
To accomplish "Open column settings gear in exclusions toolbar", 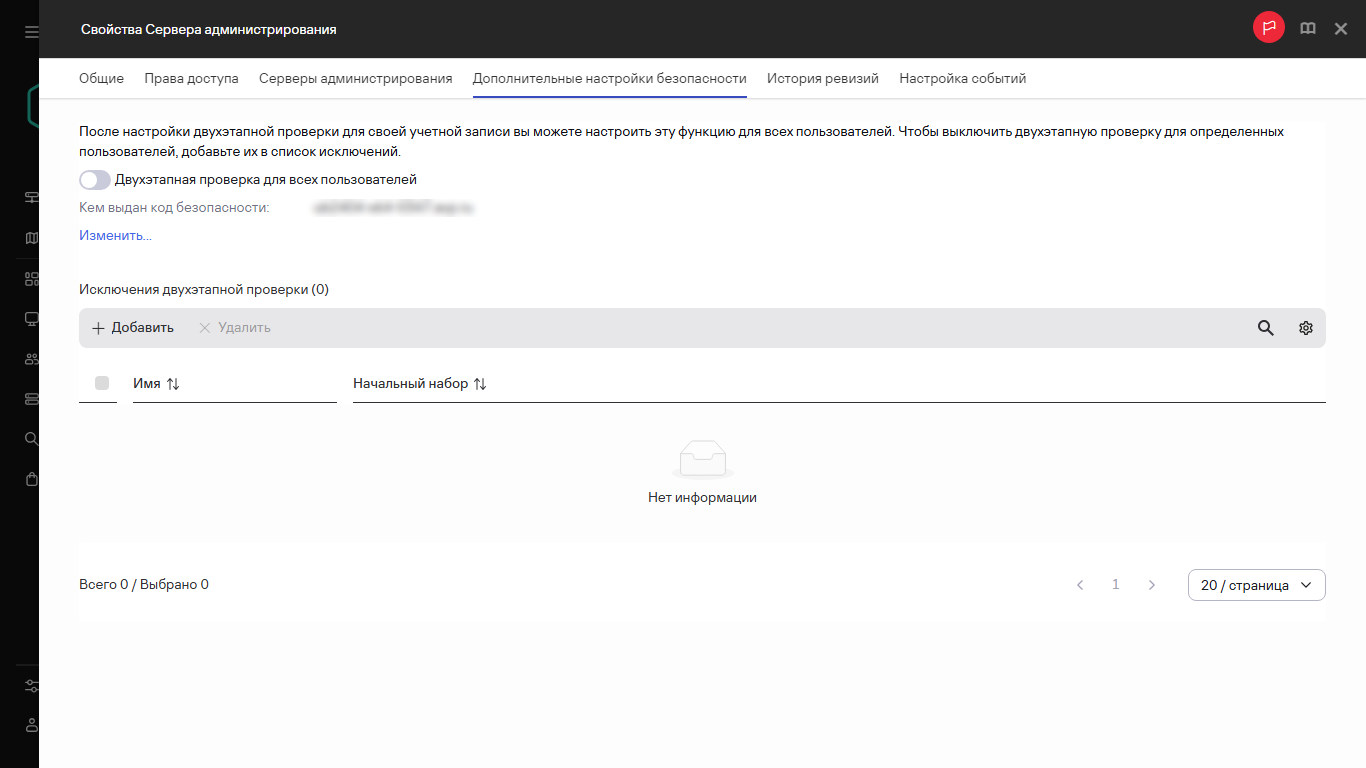I will pyautogui.click(x=1305, y=328).
